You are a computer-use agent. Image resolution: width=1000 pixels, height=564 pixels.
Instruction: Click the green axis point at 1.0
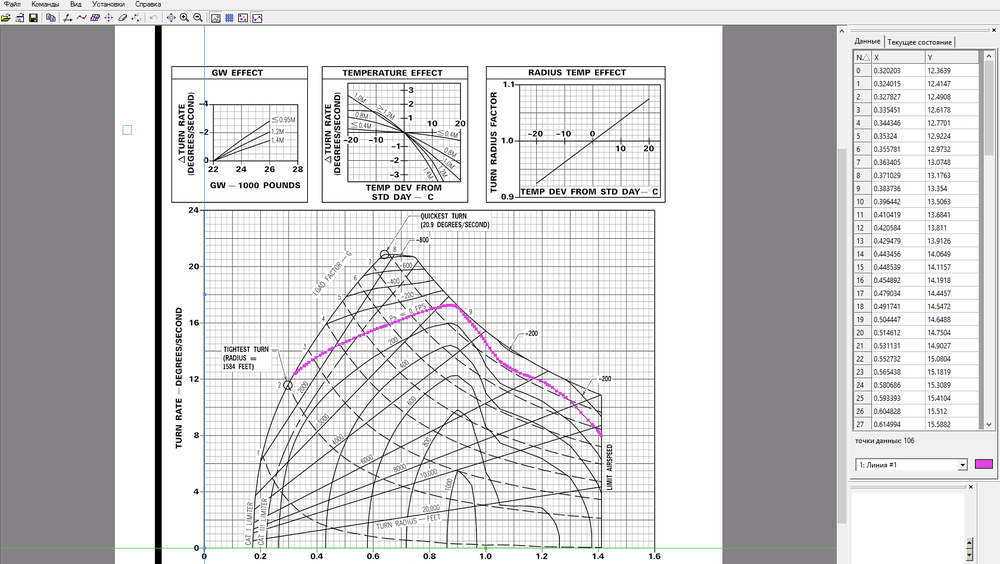pyautogui.click(x=485, y=548)
